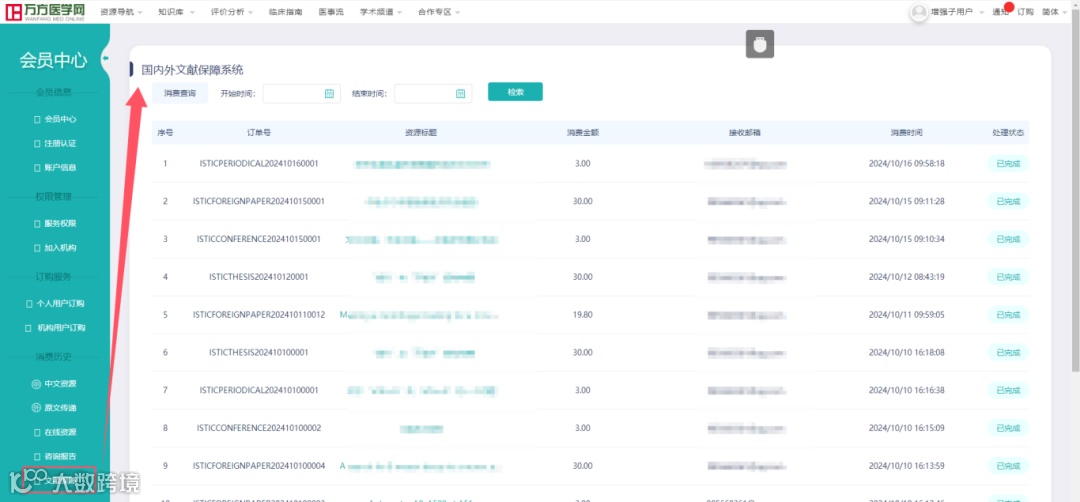The height and width of the screenshot is (502, 1080).
Task: Expand the 评价分析 dropdown menu
Action: pyautogui.click(x=231, y=12)
